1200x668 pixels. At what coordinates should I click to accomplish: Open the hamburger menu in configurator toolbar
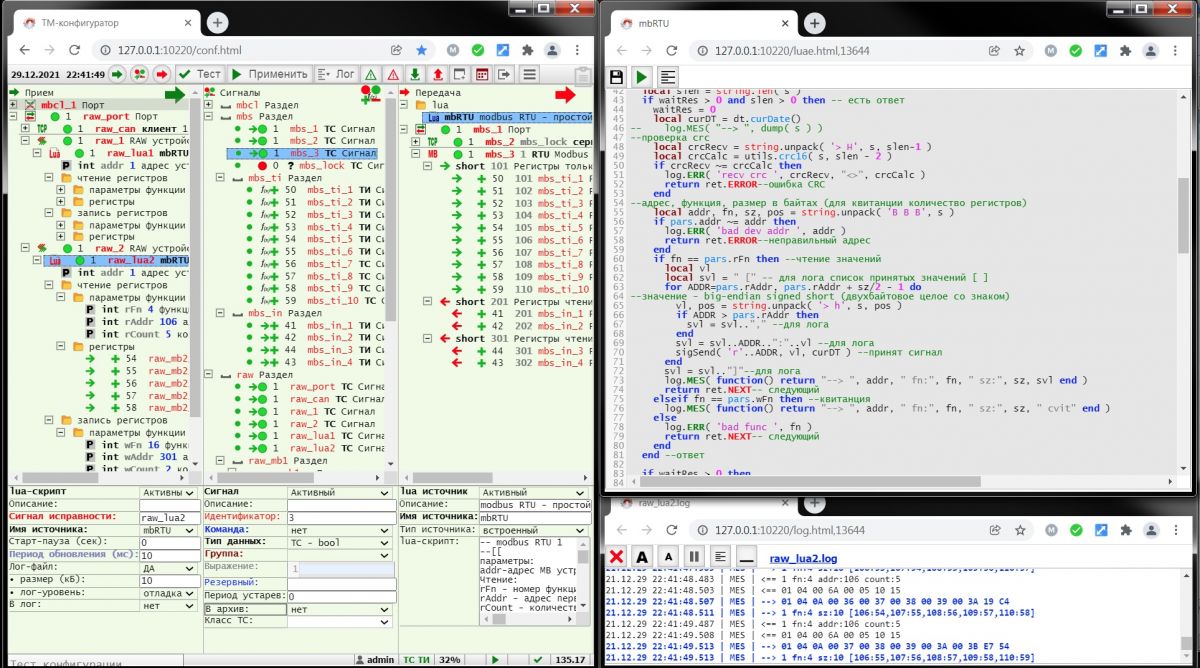click(x=529, y=74)
